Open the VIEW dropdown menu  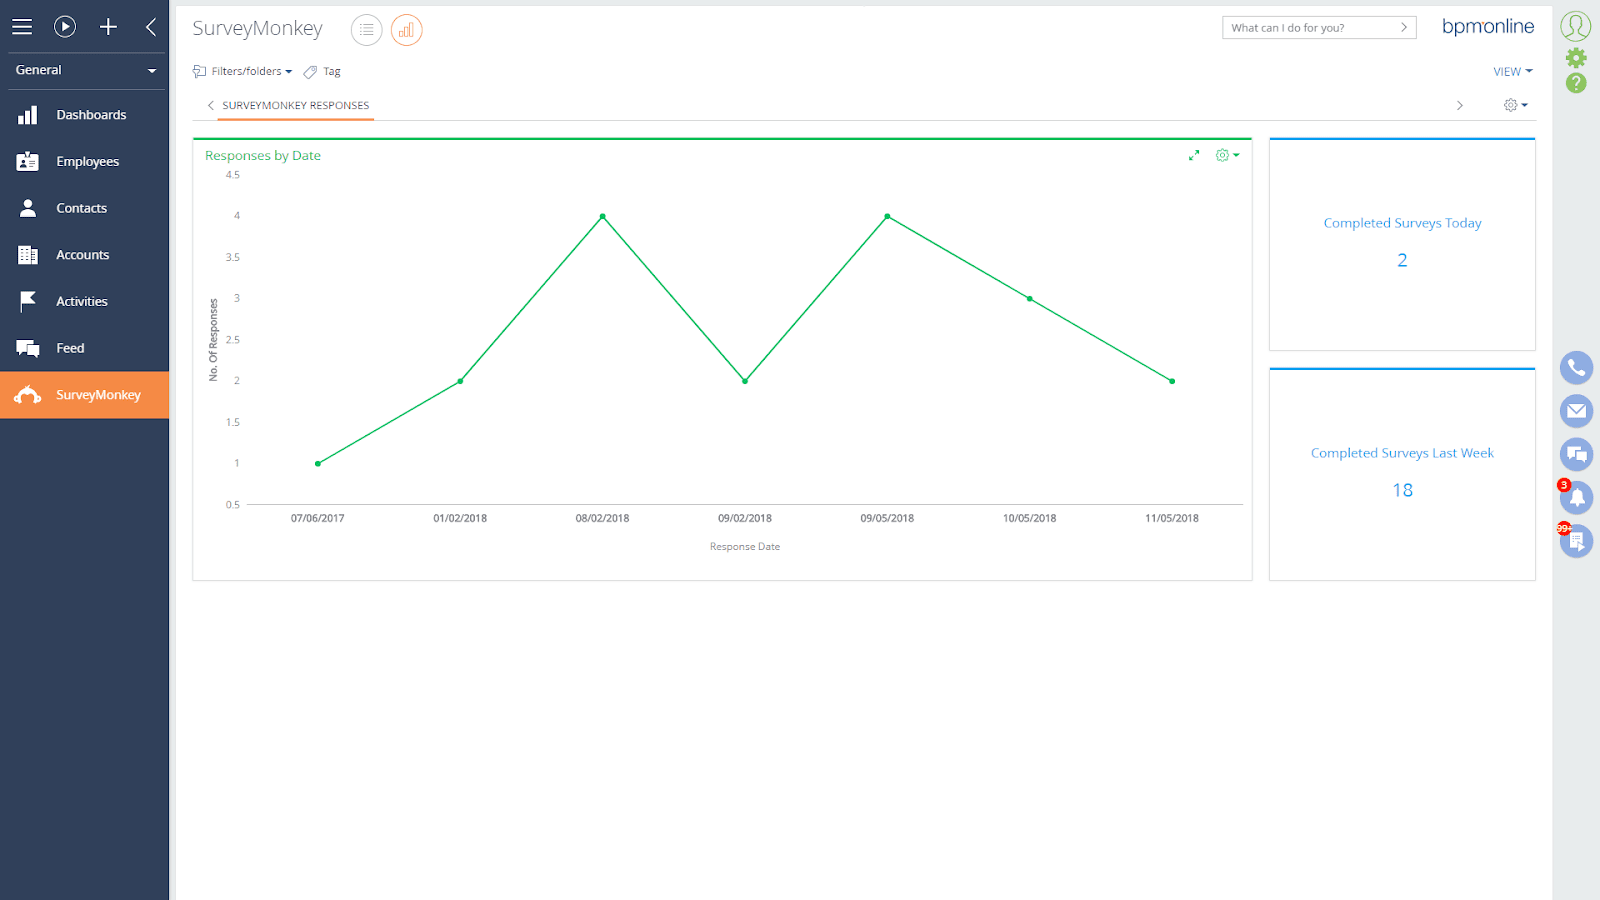point(1513,71)
